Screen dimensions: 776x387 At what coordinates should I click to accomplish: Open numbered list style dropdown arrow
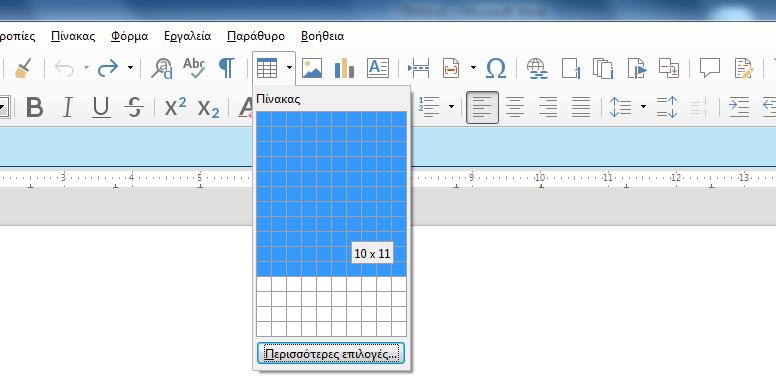451,106
